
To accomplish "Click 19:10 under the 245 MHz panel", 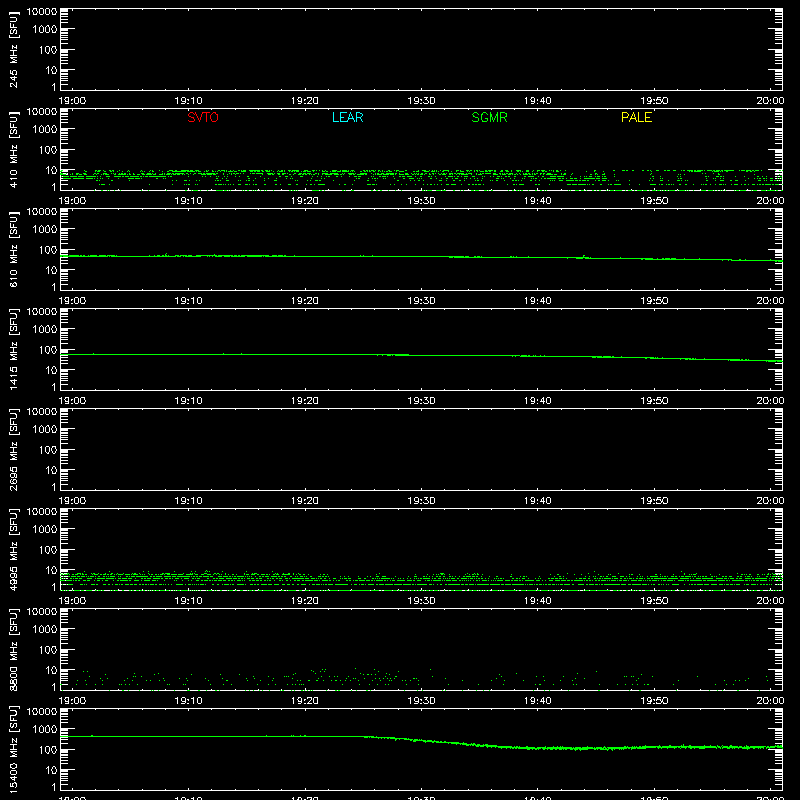I will point(188,101).
